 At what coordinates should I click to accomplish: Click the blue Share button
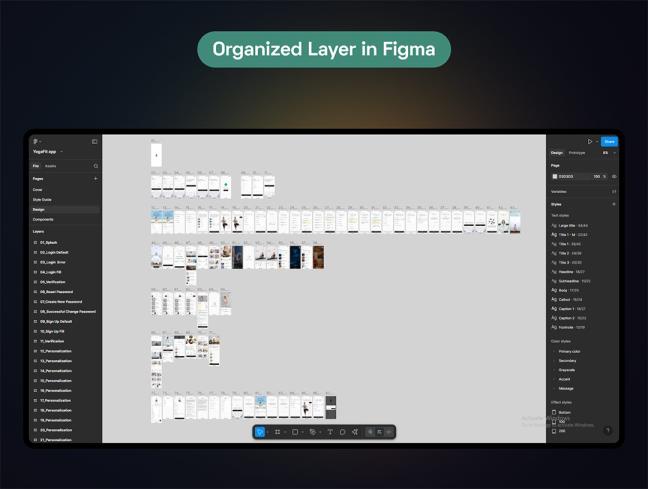point(609,142)
